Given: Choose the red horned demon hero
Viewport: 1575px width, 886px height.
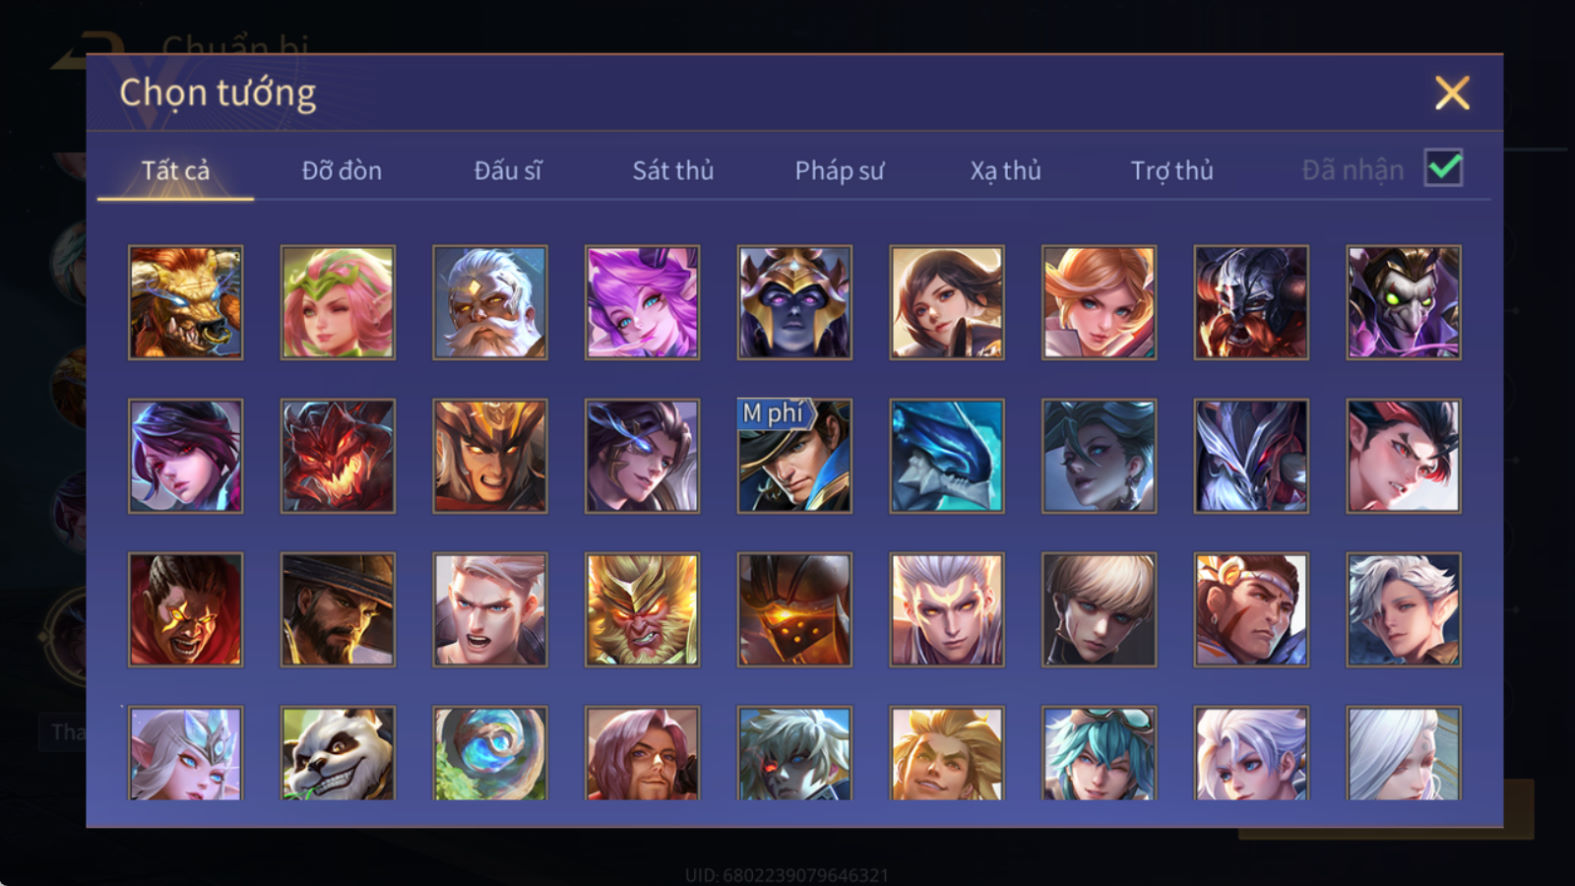Looking at the screenshot, I should [x=338, y=456].
